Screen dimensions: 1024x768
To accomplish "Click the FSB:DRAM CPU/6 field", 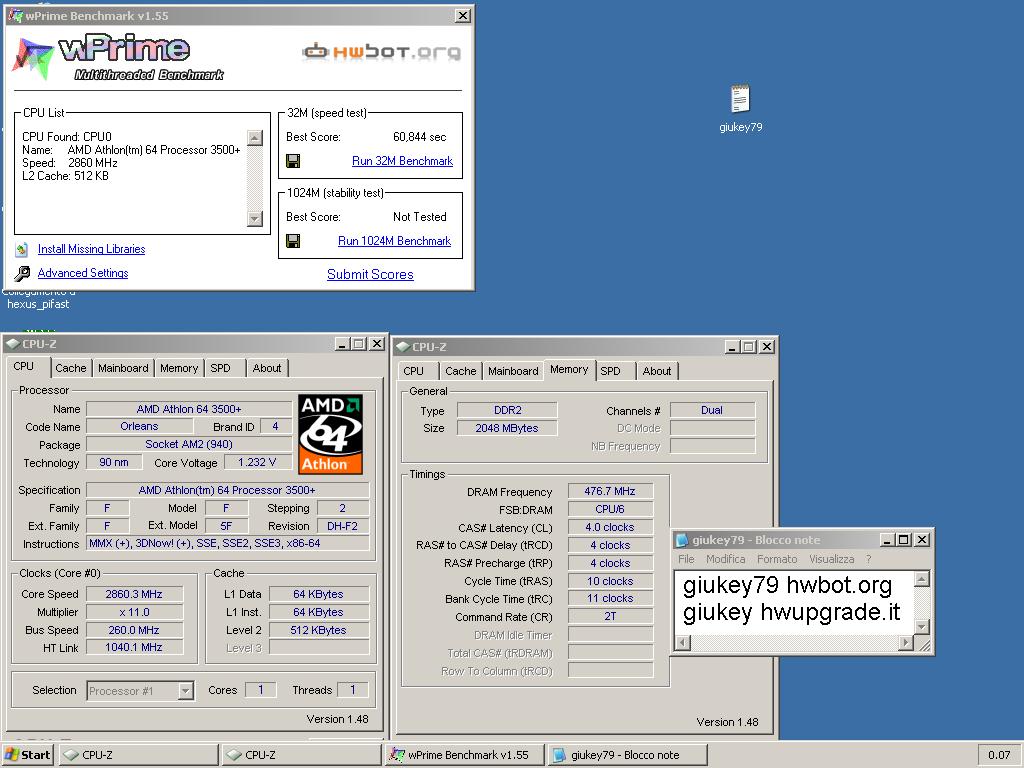I will coord(610,509).
